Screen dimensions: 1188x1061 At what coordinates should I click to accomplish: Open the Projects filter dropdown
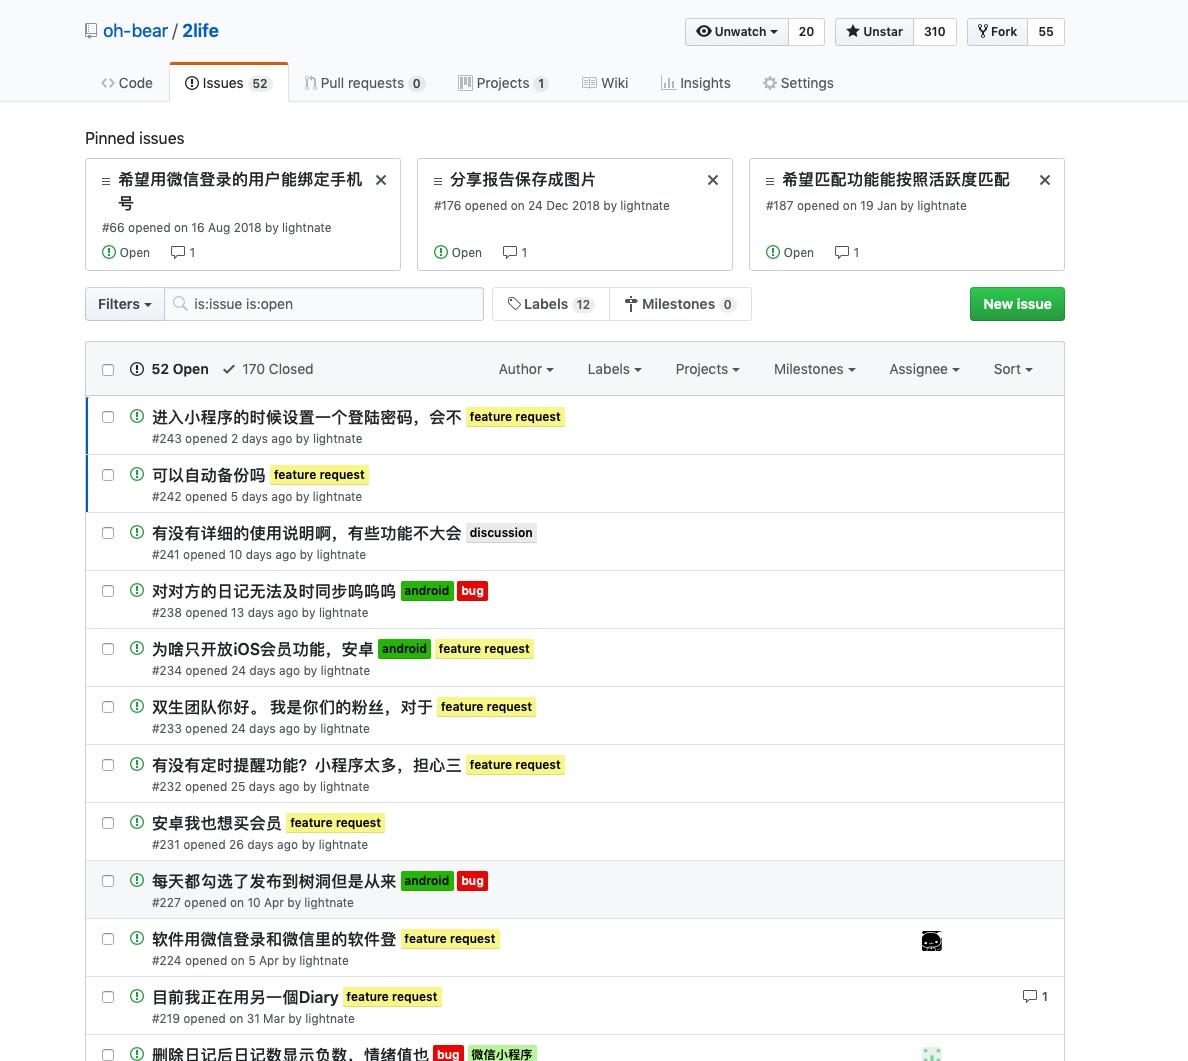click(x=708, y=369)
